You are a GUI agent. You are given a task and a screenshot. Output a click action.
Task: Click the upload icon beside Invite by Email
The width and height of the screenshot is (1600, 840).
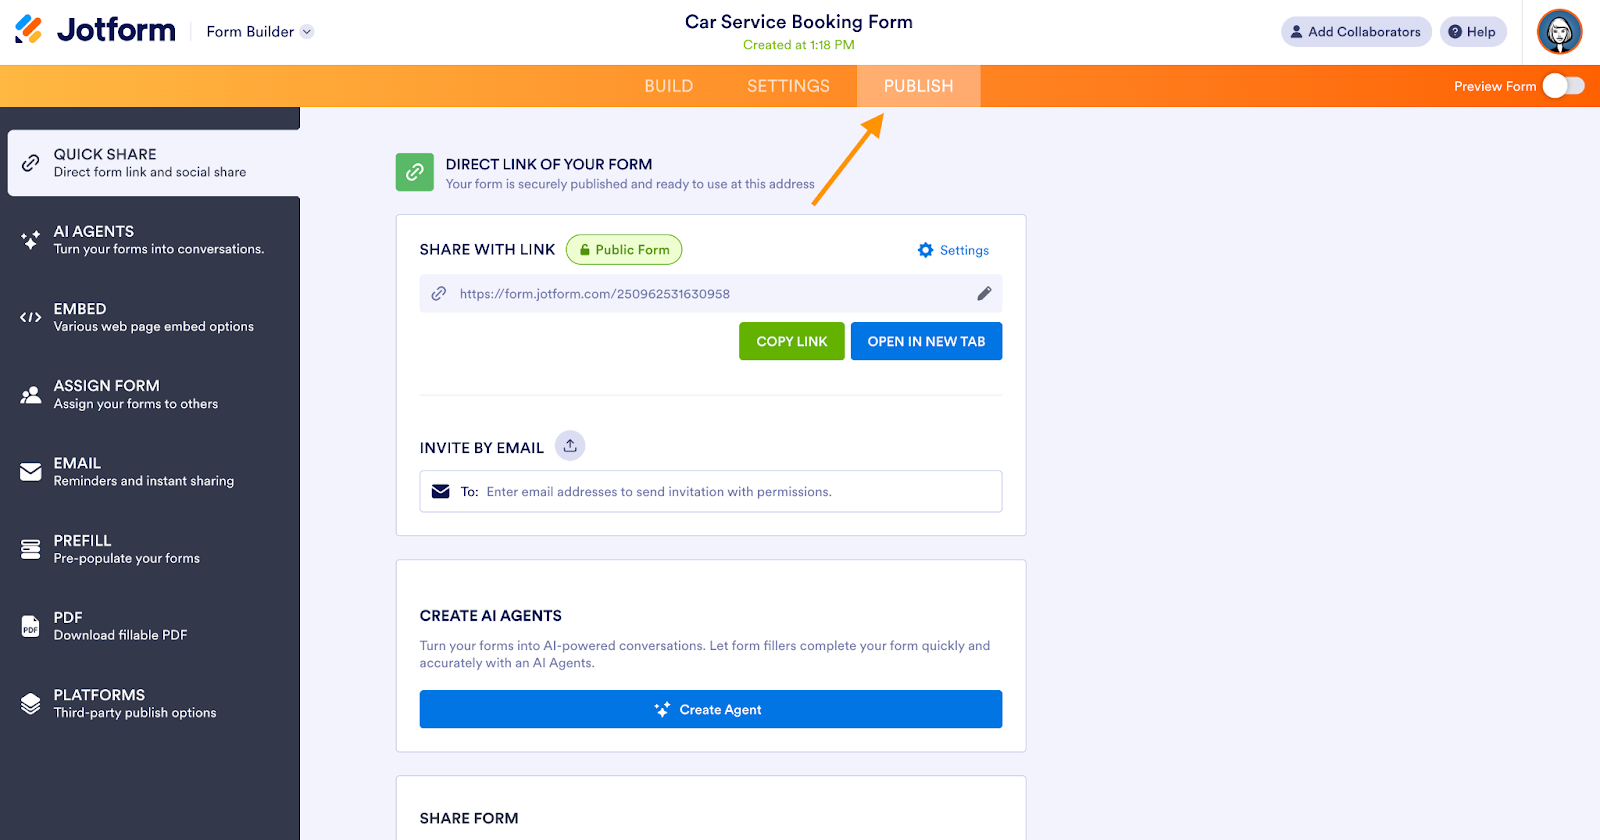pyautogui.click(x=570, y=446)
